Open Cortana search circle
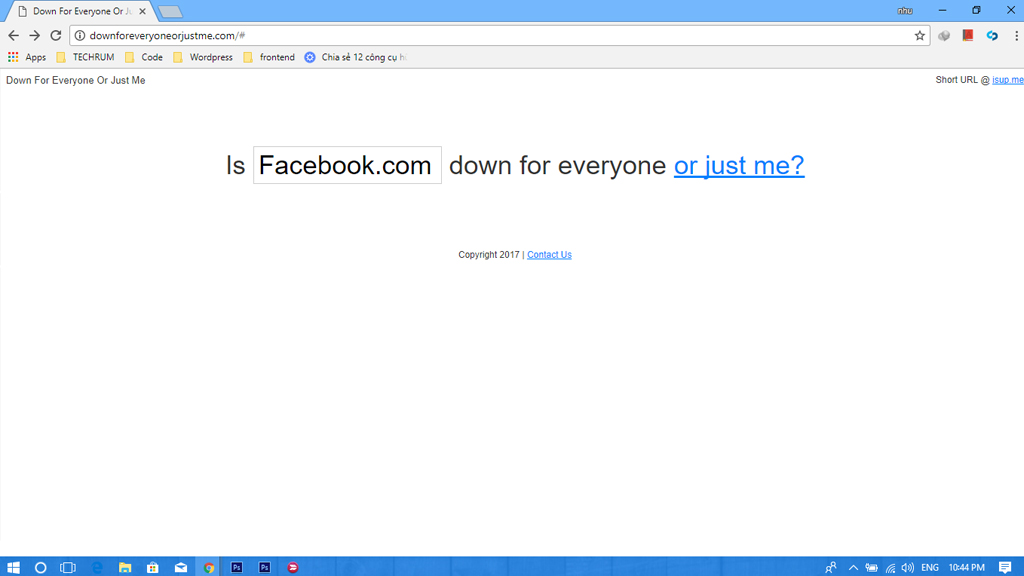 click(x=40, y=568)
